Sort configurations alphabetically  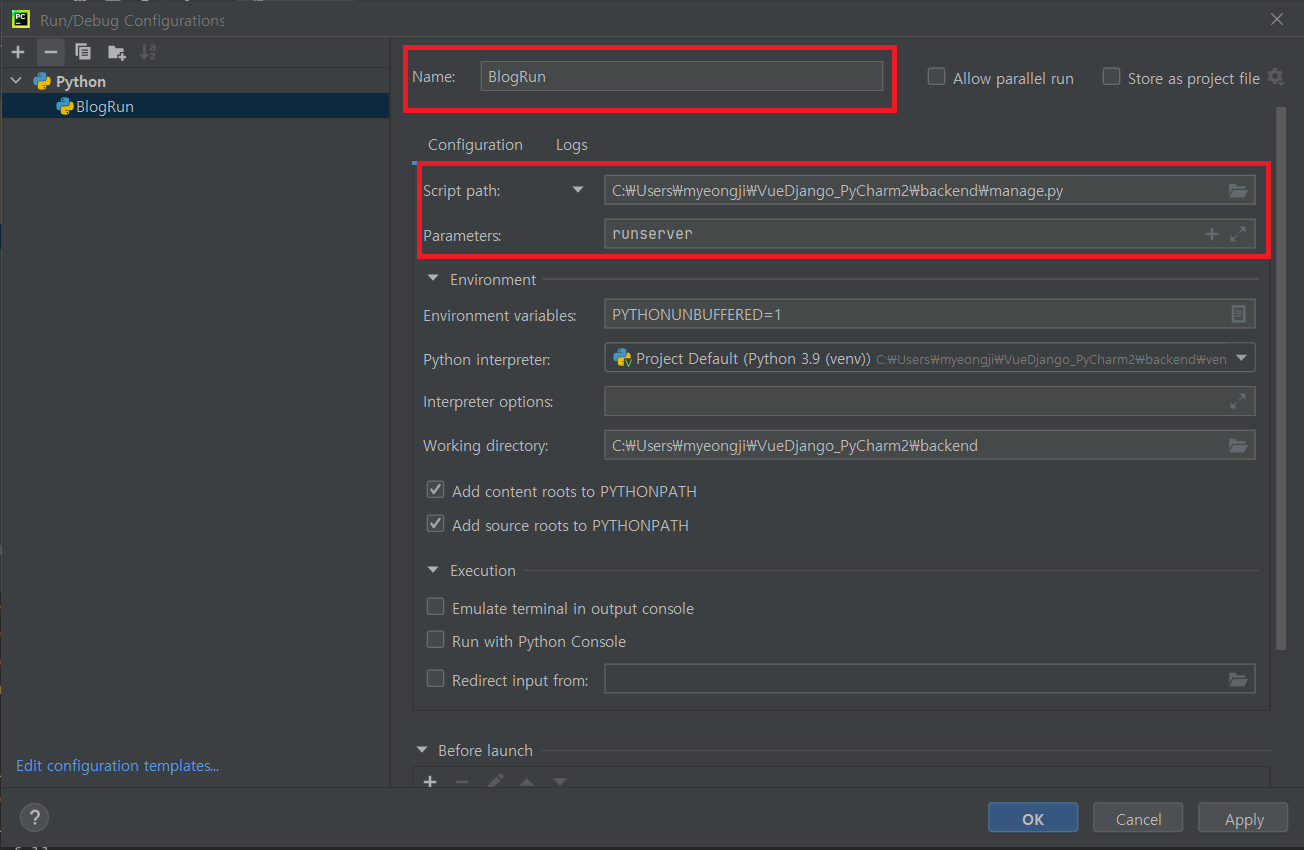(x=148, y=52)
